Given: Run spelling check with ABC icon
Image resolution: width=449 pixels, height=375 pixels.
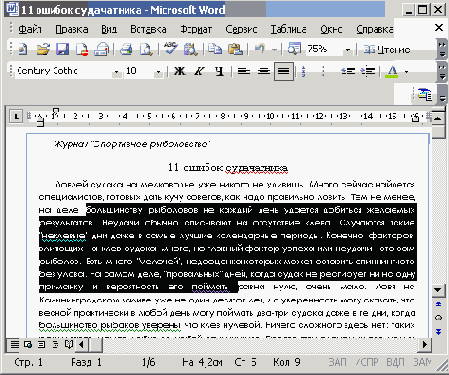Looking at the screenshot, I should (x=171, y=49).
